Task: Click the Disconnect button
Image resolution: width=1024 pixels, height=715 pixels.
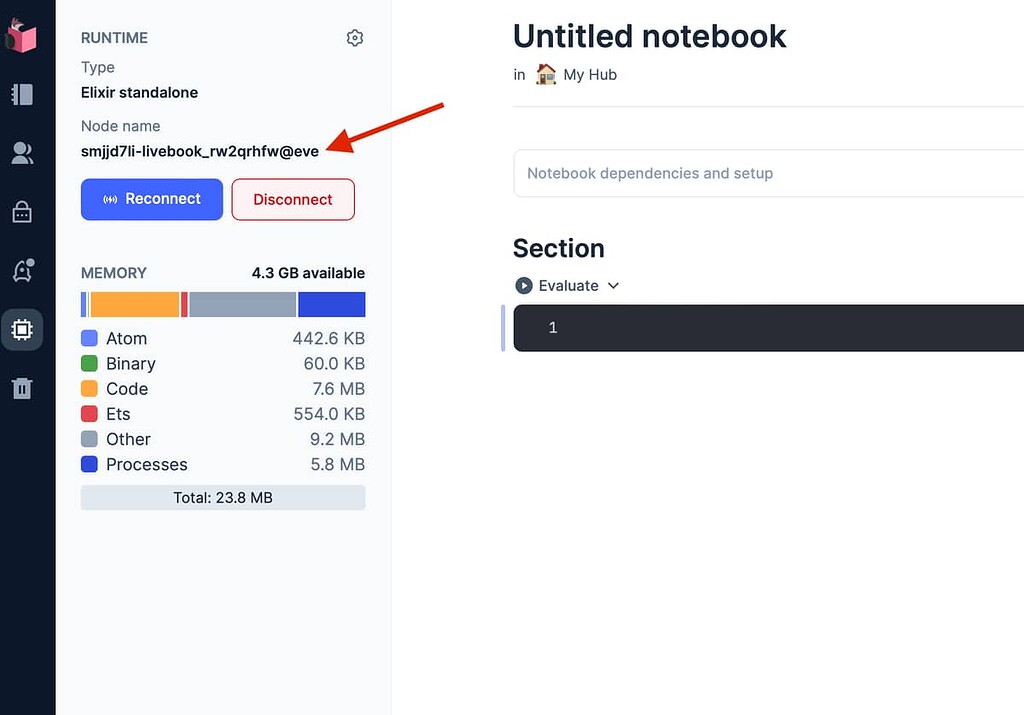Action: 292,199
